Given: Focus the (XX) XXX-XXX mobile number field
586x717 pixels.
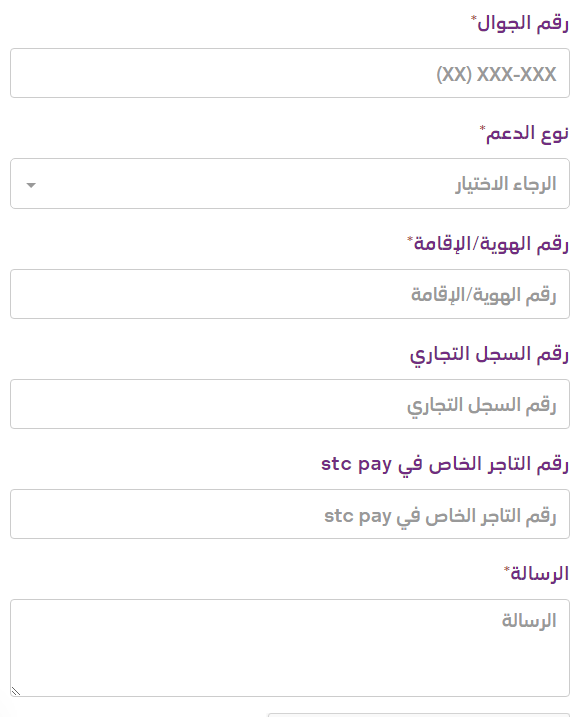Looking at the screenshot, I should (290, 73).
